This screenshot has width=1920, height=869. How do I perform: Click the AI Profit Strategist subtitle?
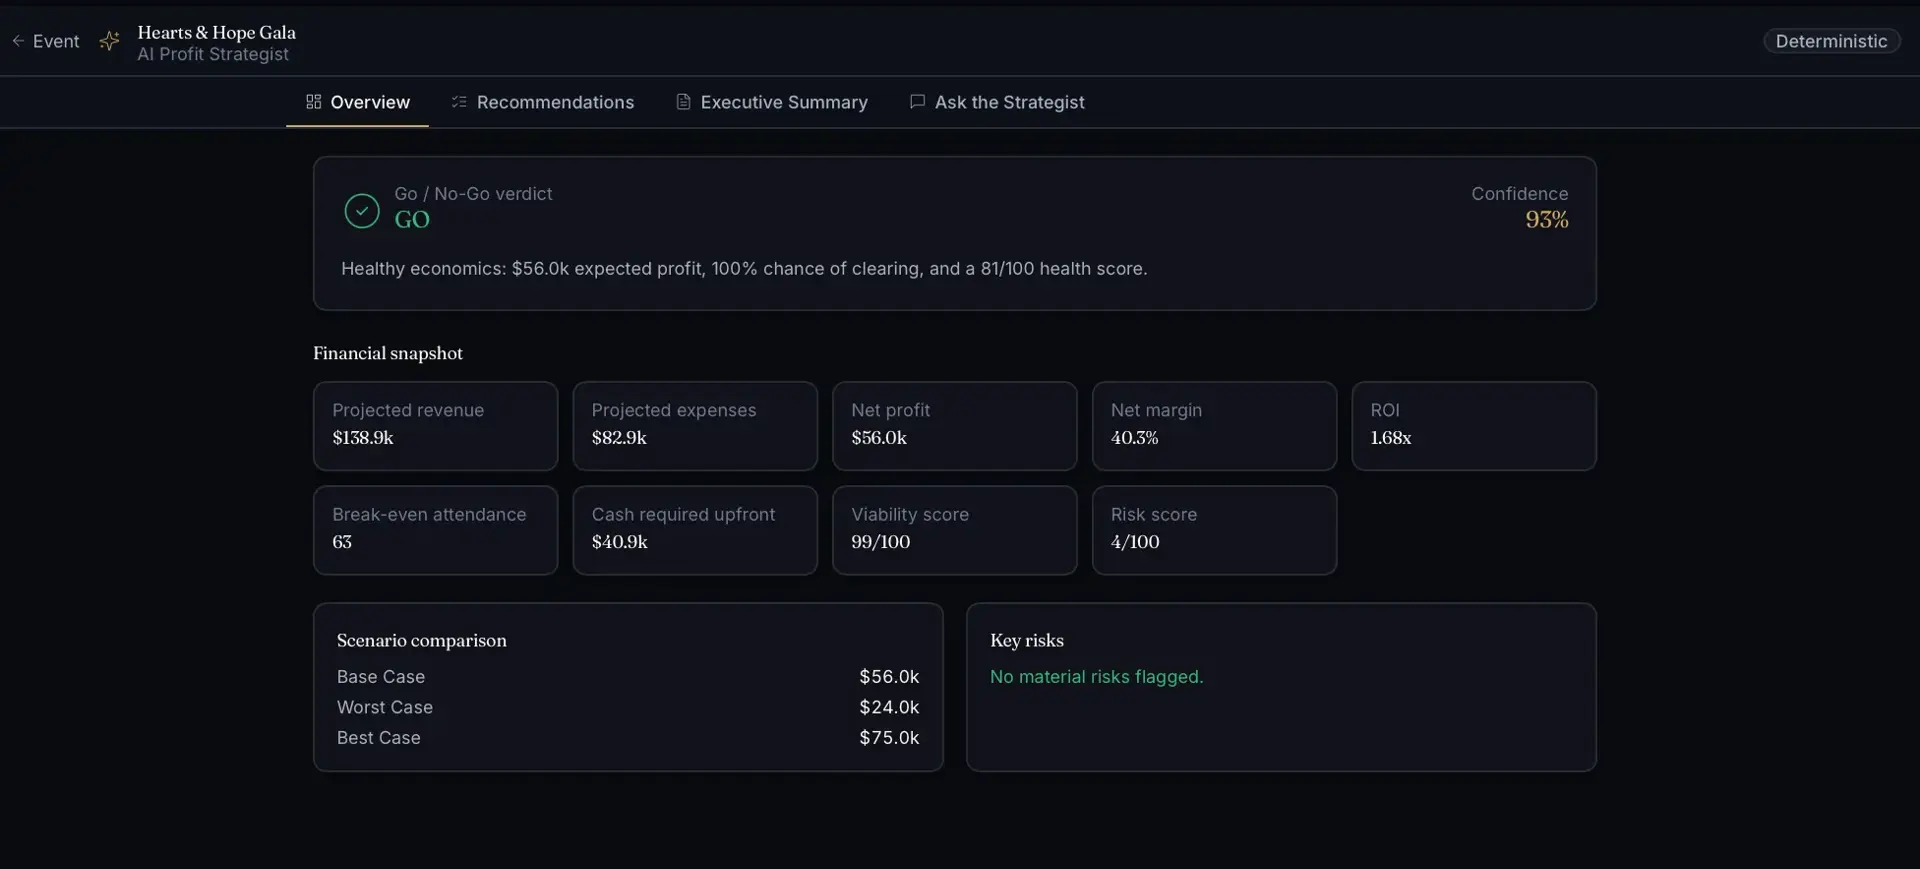coord(213,54)
